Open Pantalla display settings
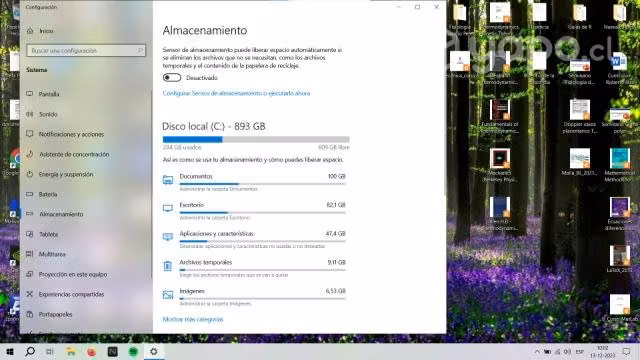 tap(43, 94)
